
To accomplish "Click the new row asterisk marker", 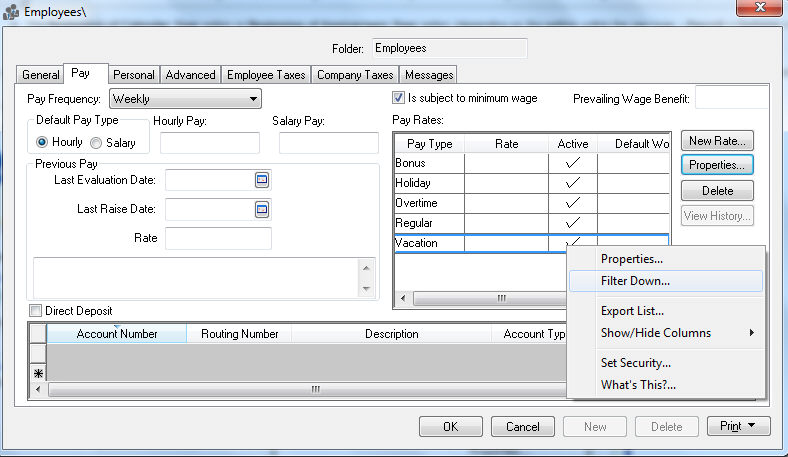I will pos(38,373).
